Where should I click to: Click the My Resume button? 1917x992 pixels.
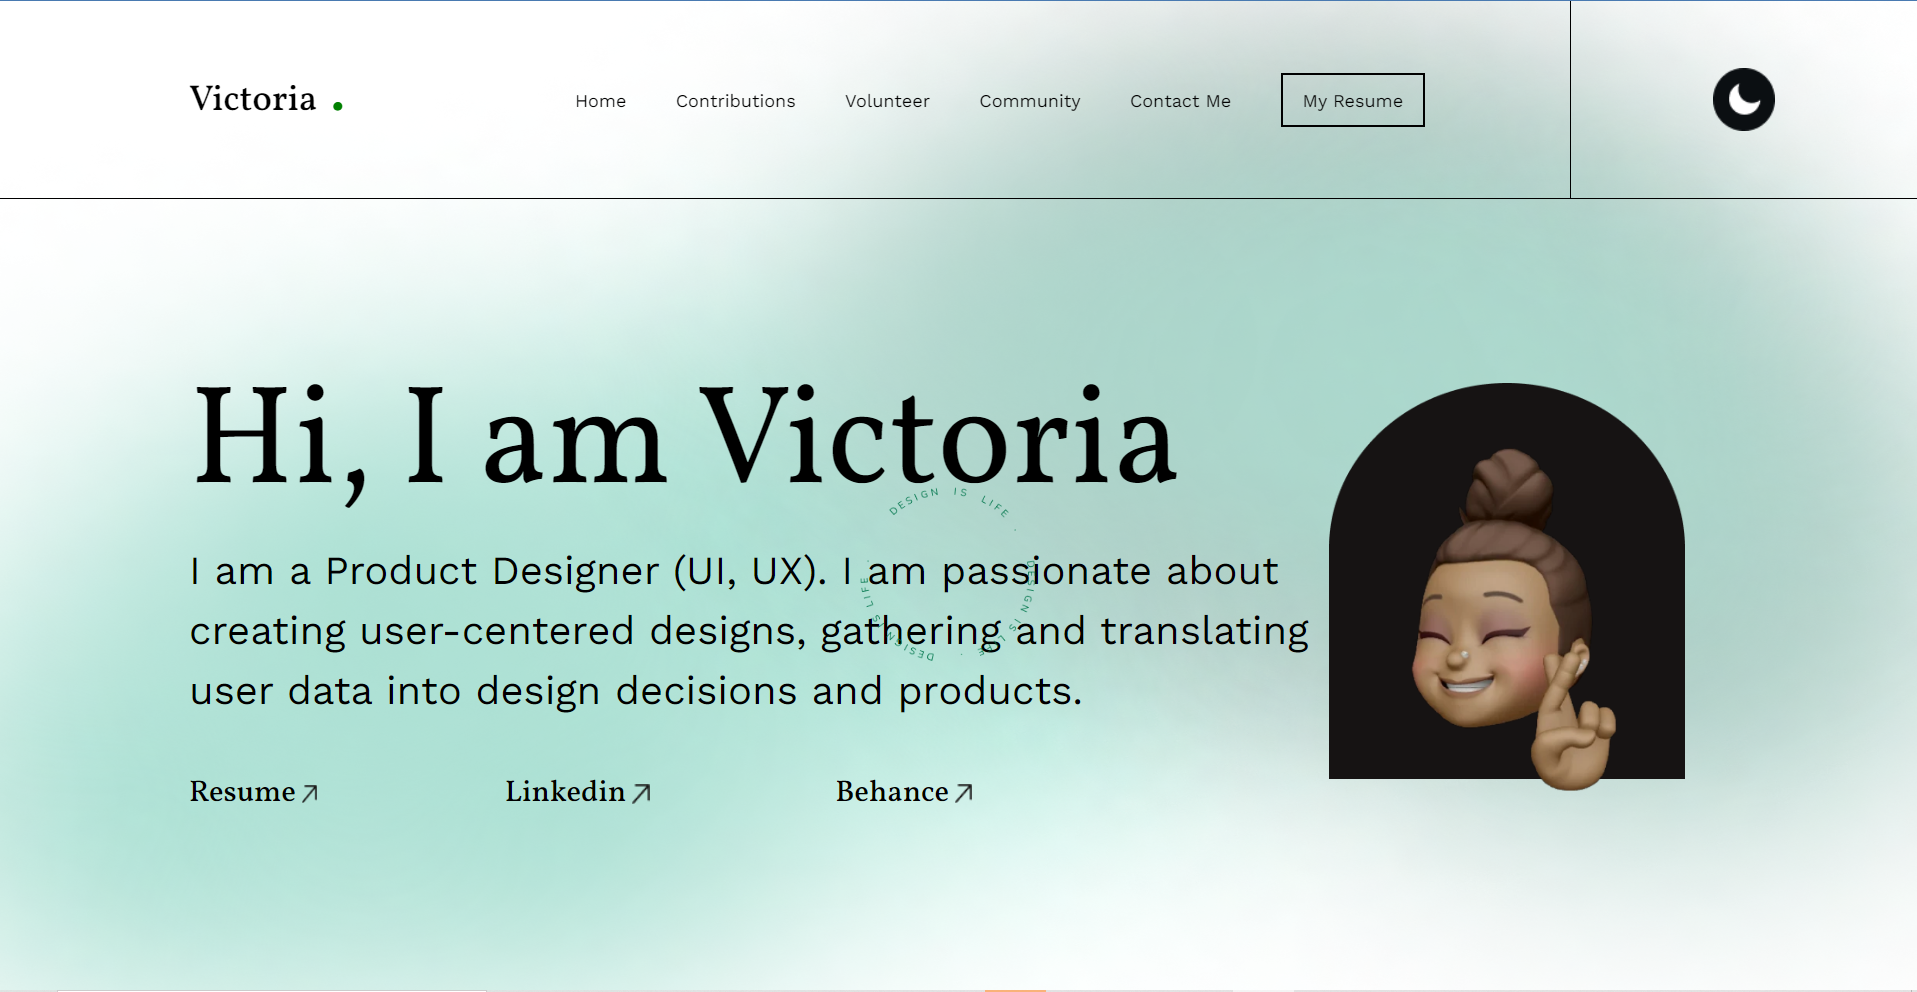(1351, 100)
